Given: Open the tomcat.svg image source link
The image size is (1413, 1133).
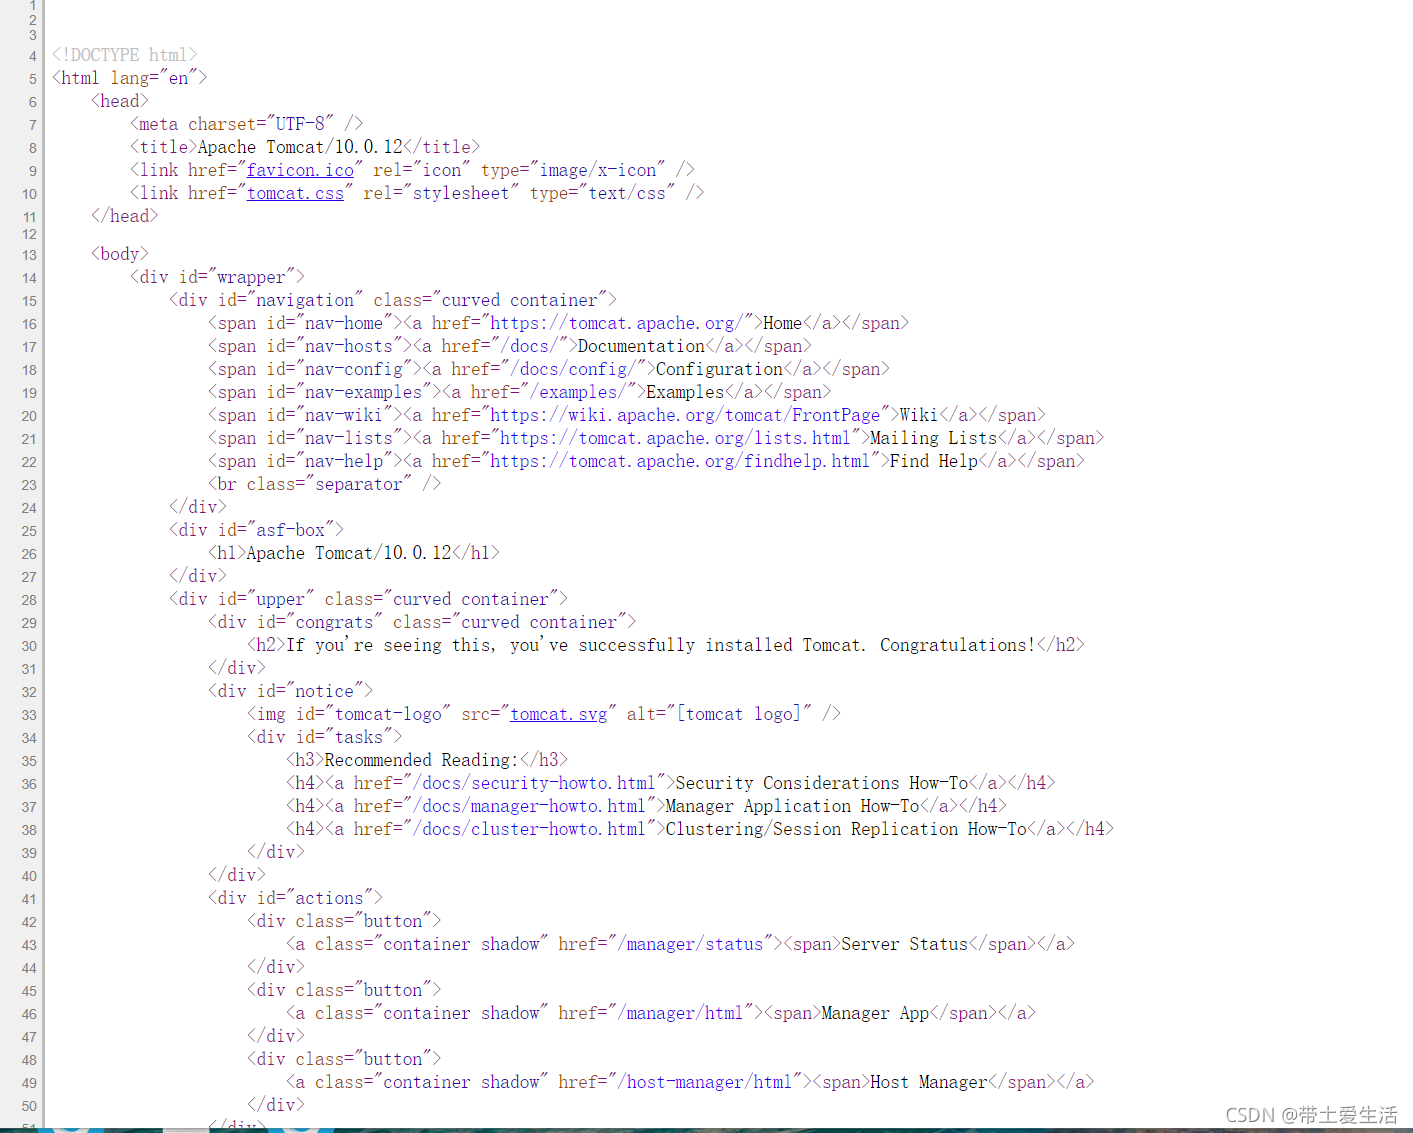Looking at the screenshot, I should [559, 714].
